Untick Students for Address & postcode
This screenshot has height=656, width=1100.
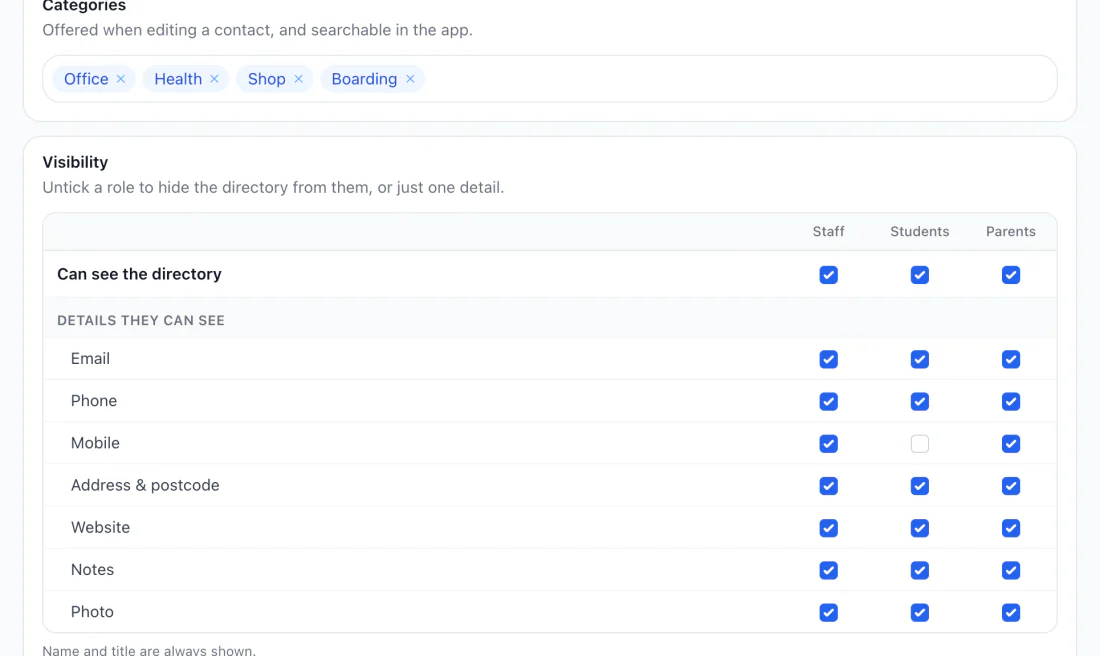(920, 486)
